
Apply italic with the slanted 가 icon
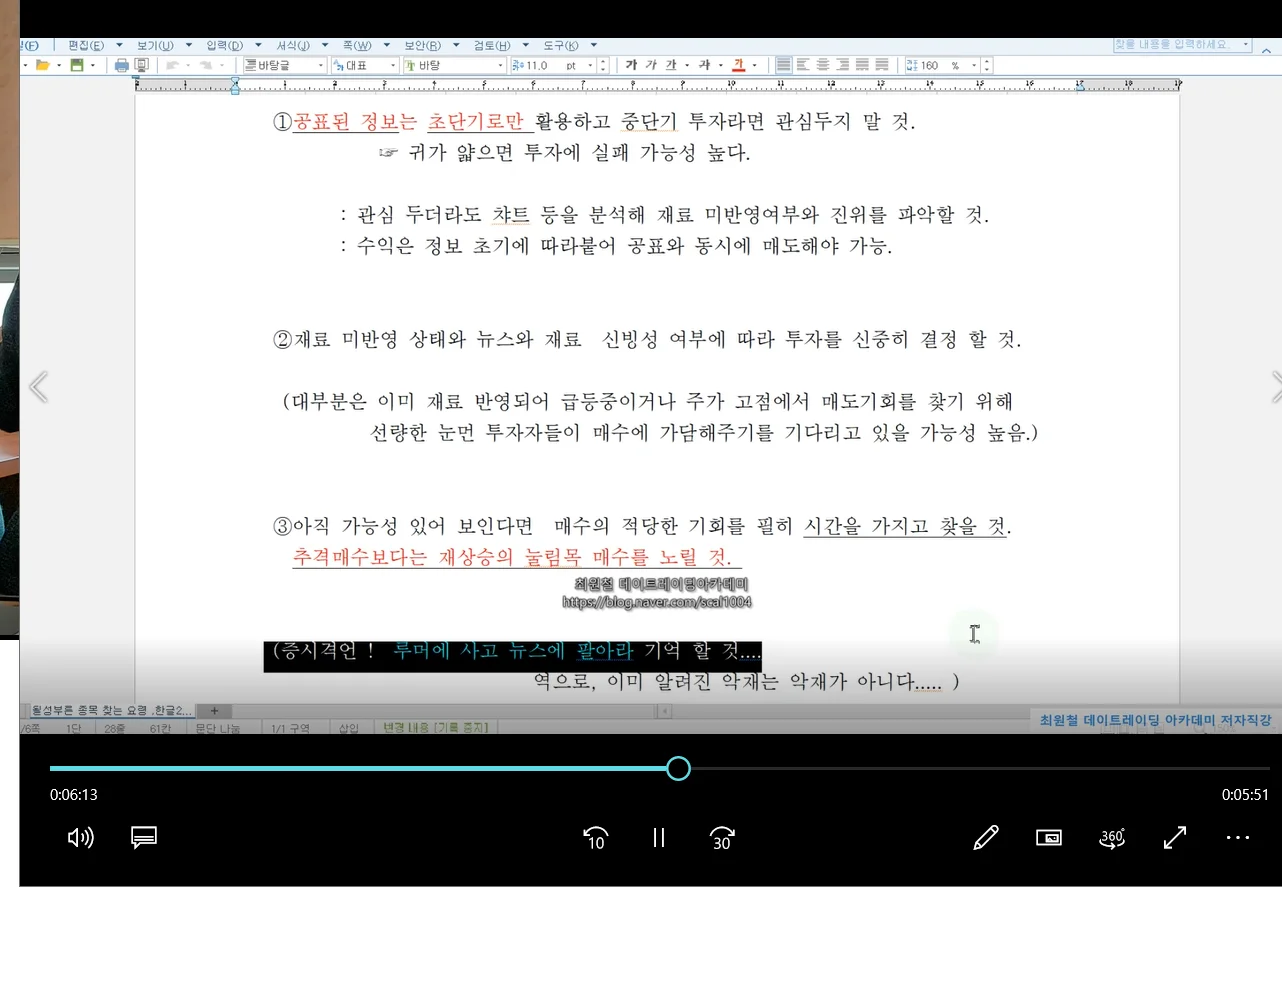[x=651, y=65]
